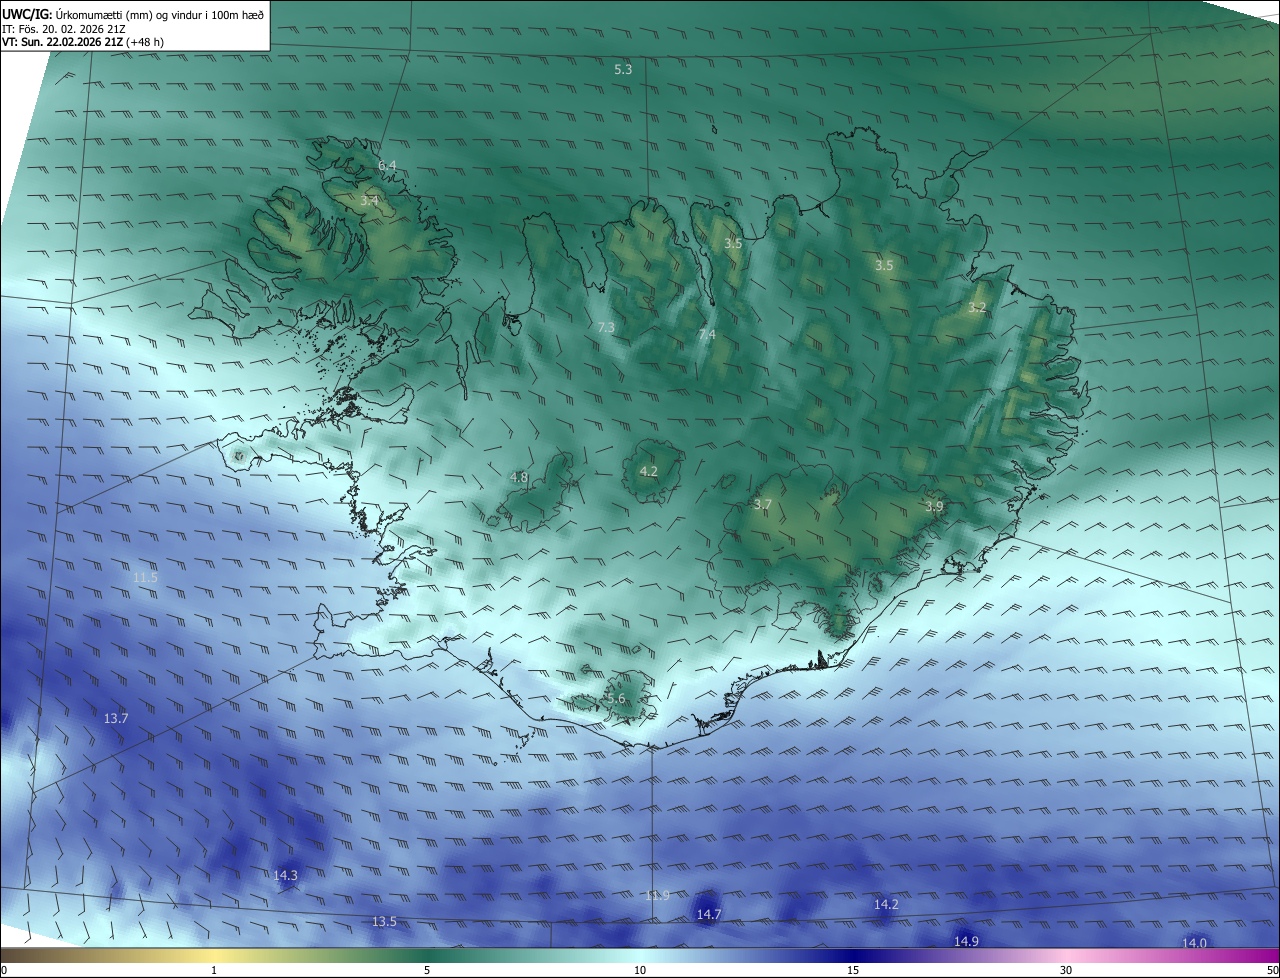Click the 14.3 value over the sea
This screenshot has width=1280, height=978.
point(285,875)
